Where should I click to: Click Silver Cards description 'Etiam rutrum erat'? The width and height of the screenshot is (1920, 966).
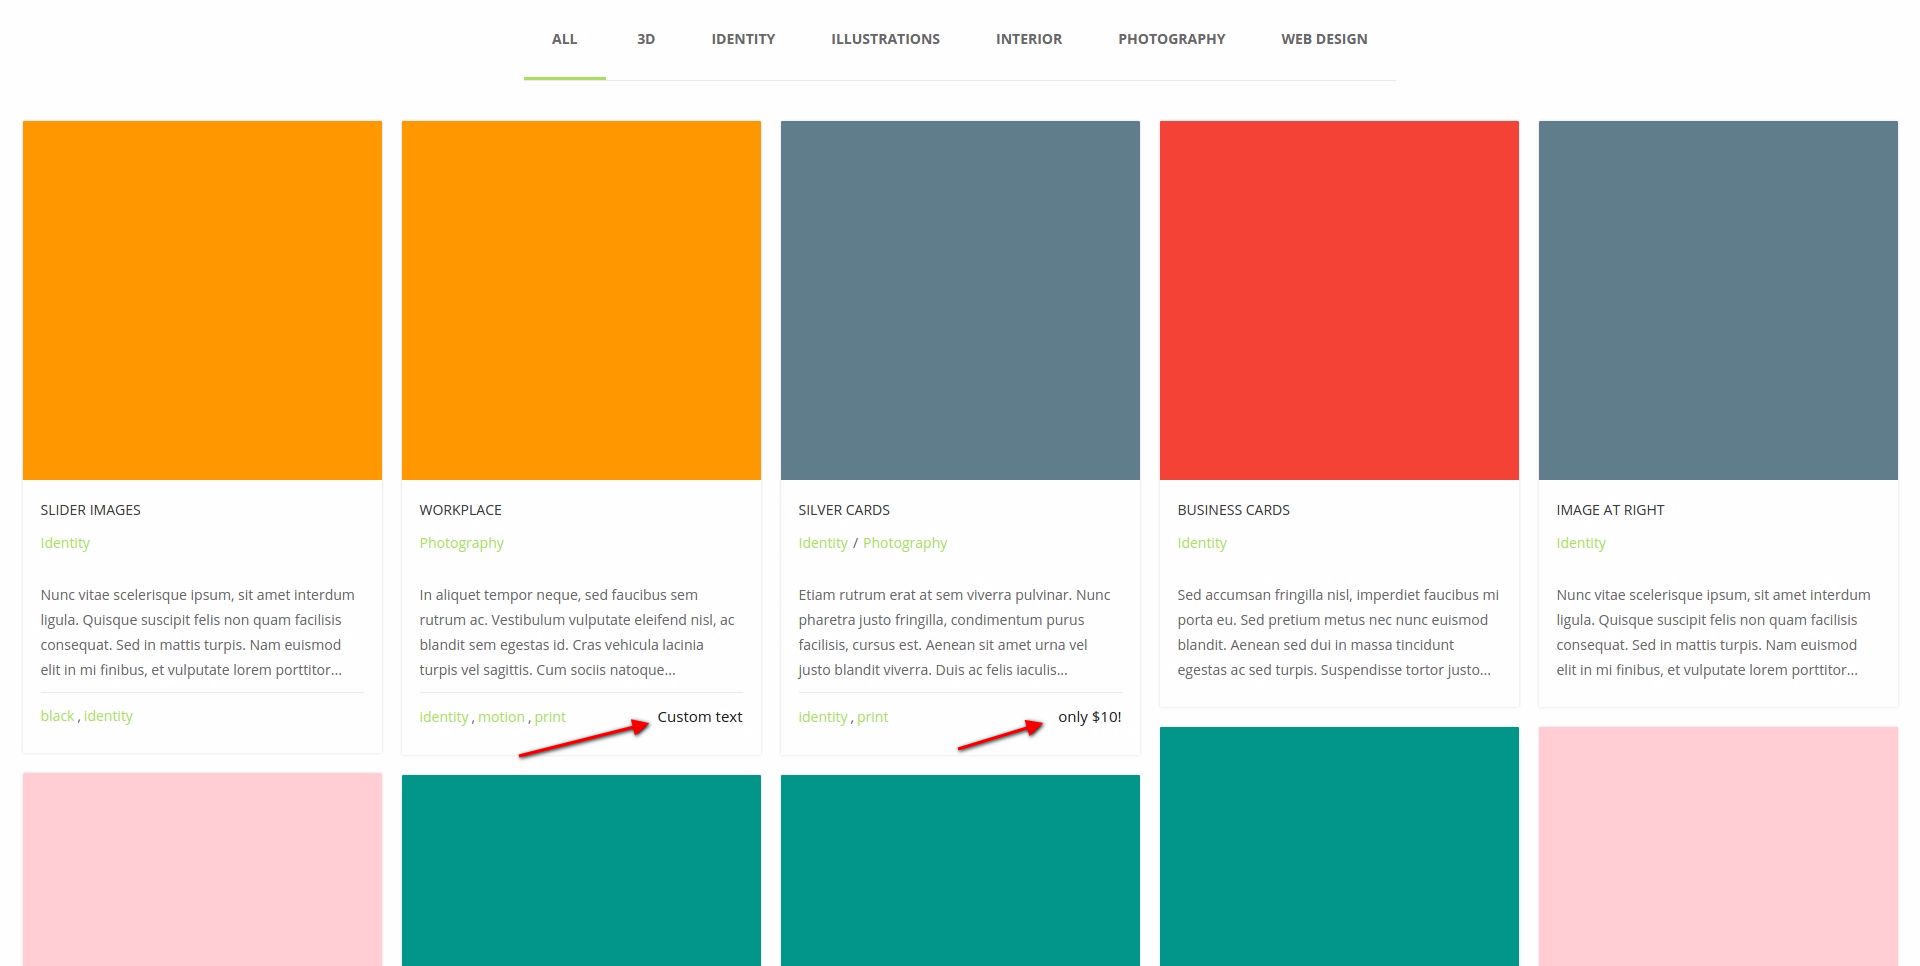pyautogui.click(x=955, y=632)
